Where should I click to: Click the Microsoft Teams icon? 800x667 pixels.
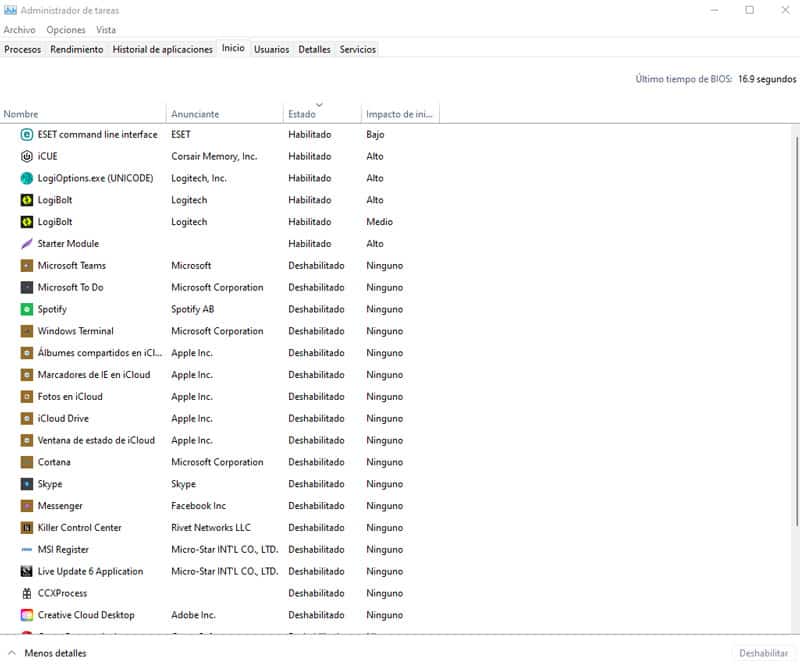click(x=27, y=266)
